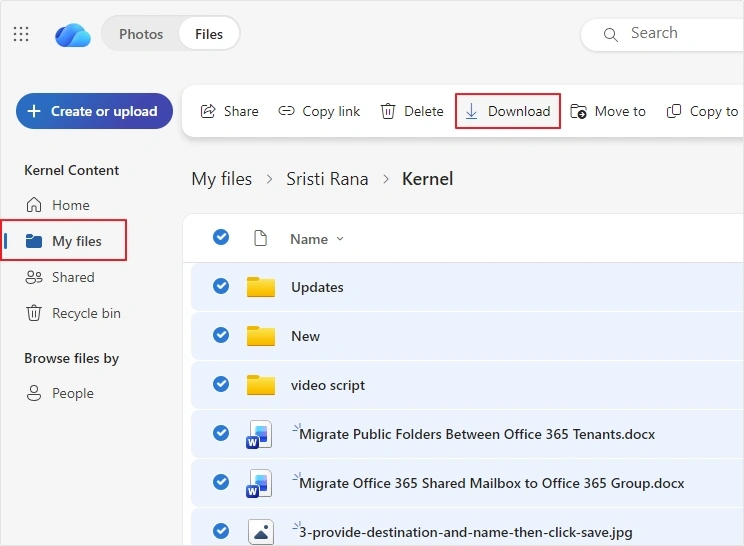Open the video script folder name

pos(328,385)
